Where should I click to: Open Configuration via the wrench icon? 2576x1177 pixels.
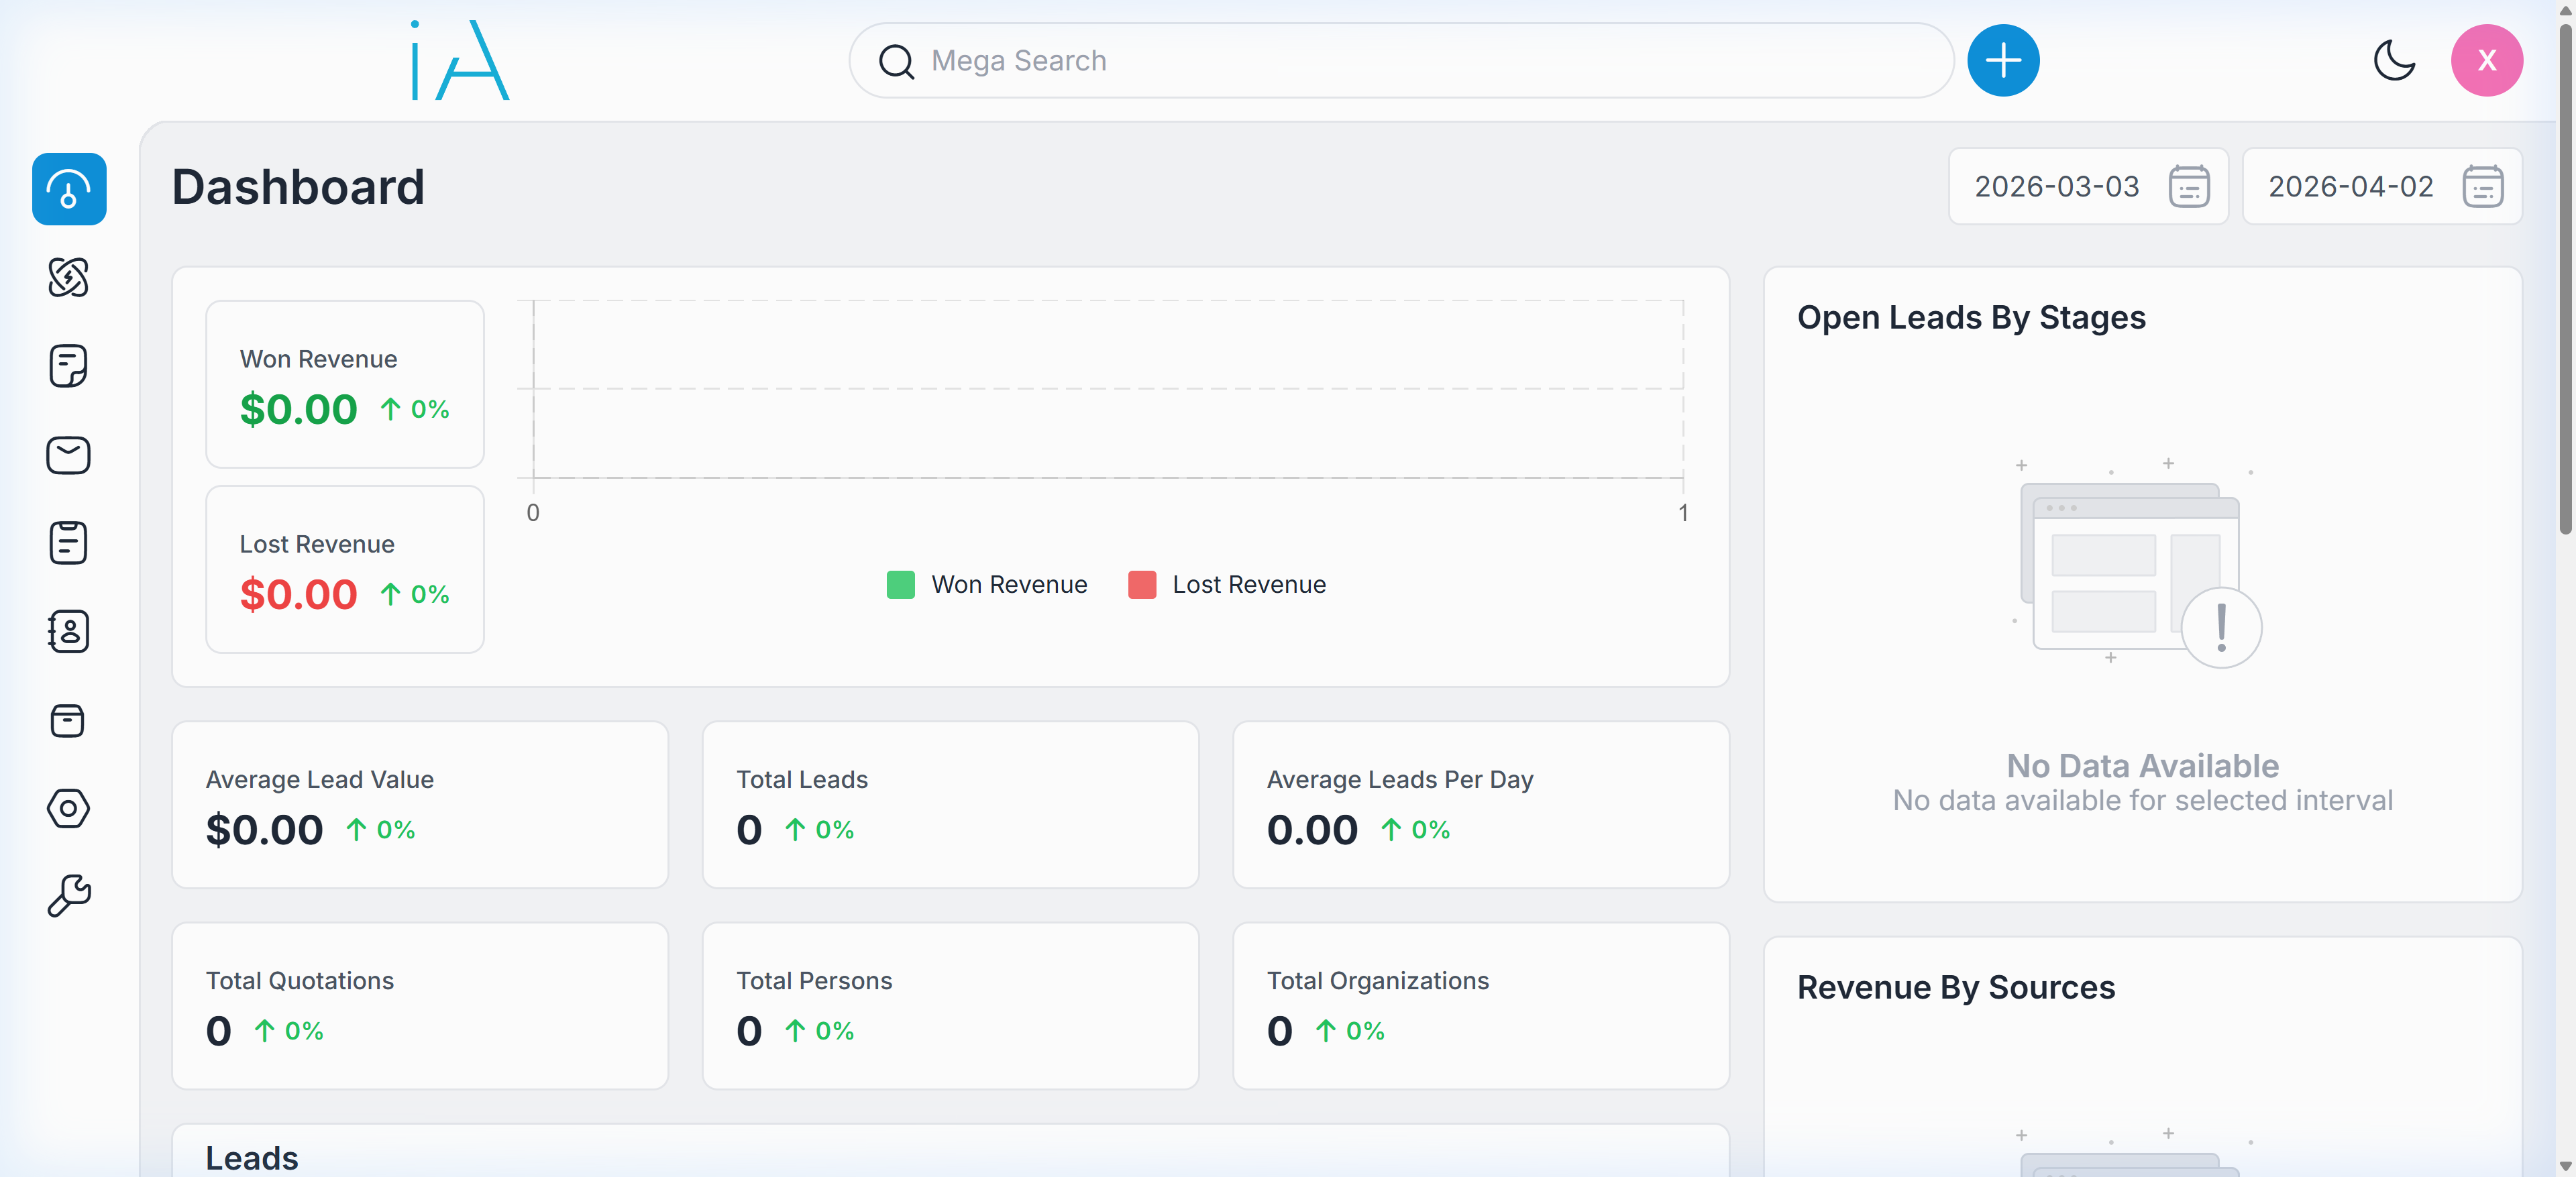68,894
